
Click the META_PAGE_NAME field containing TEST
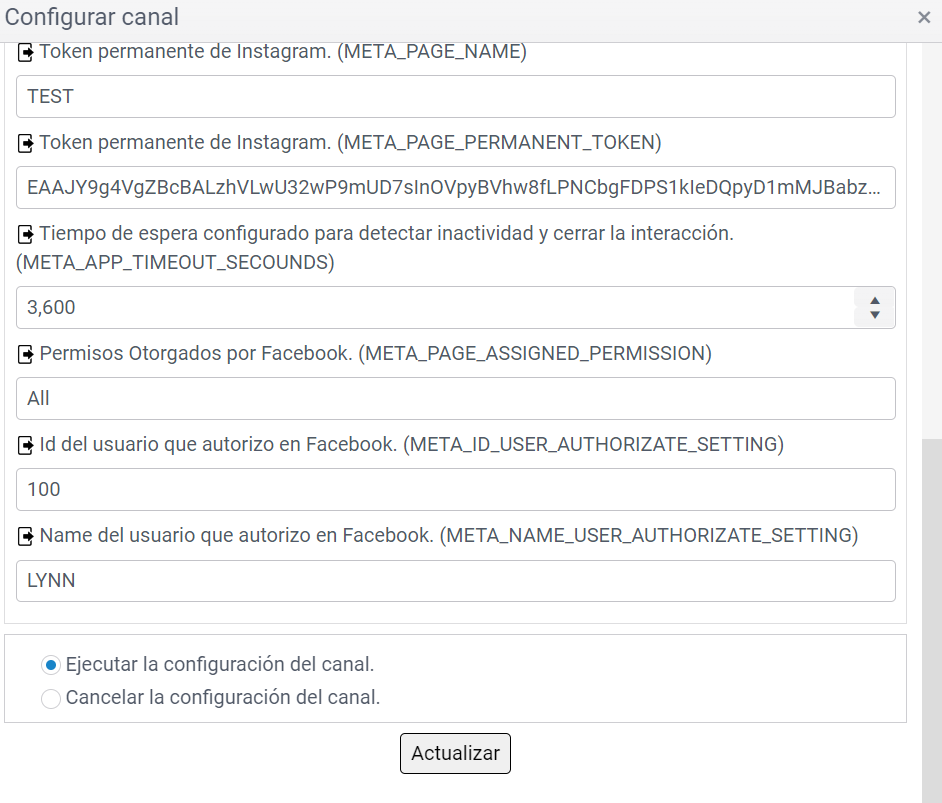click(x=455, y=97)
